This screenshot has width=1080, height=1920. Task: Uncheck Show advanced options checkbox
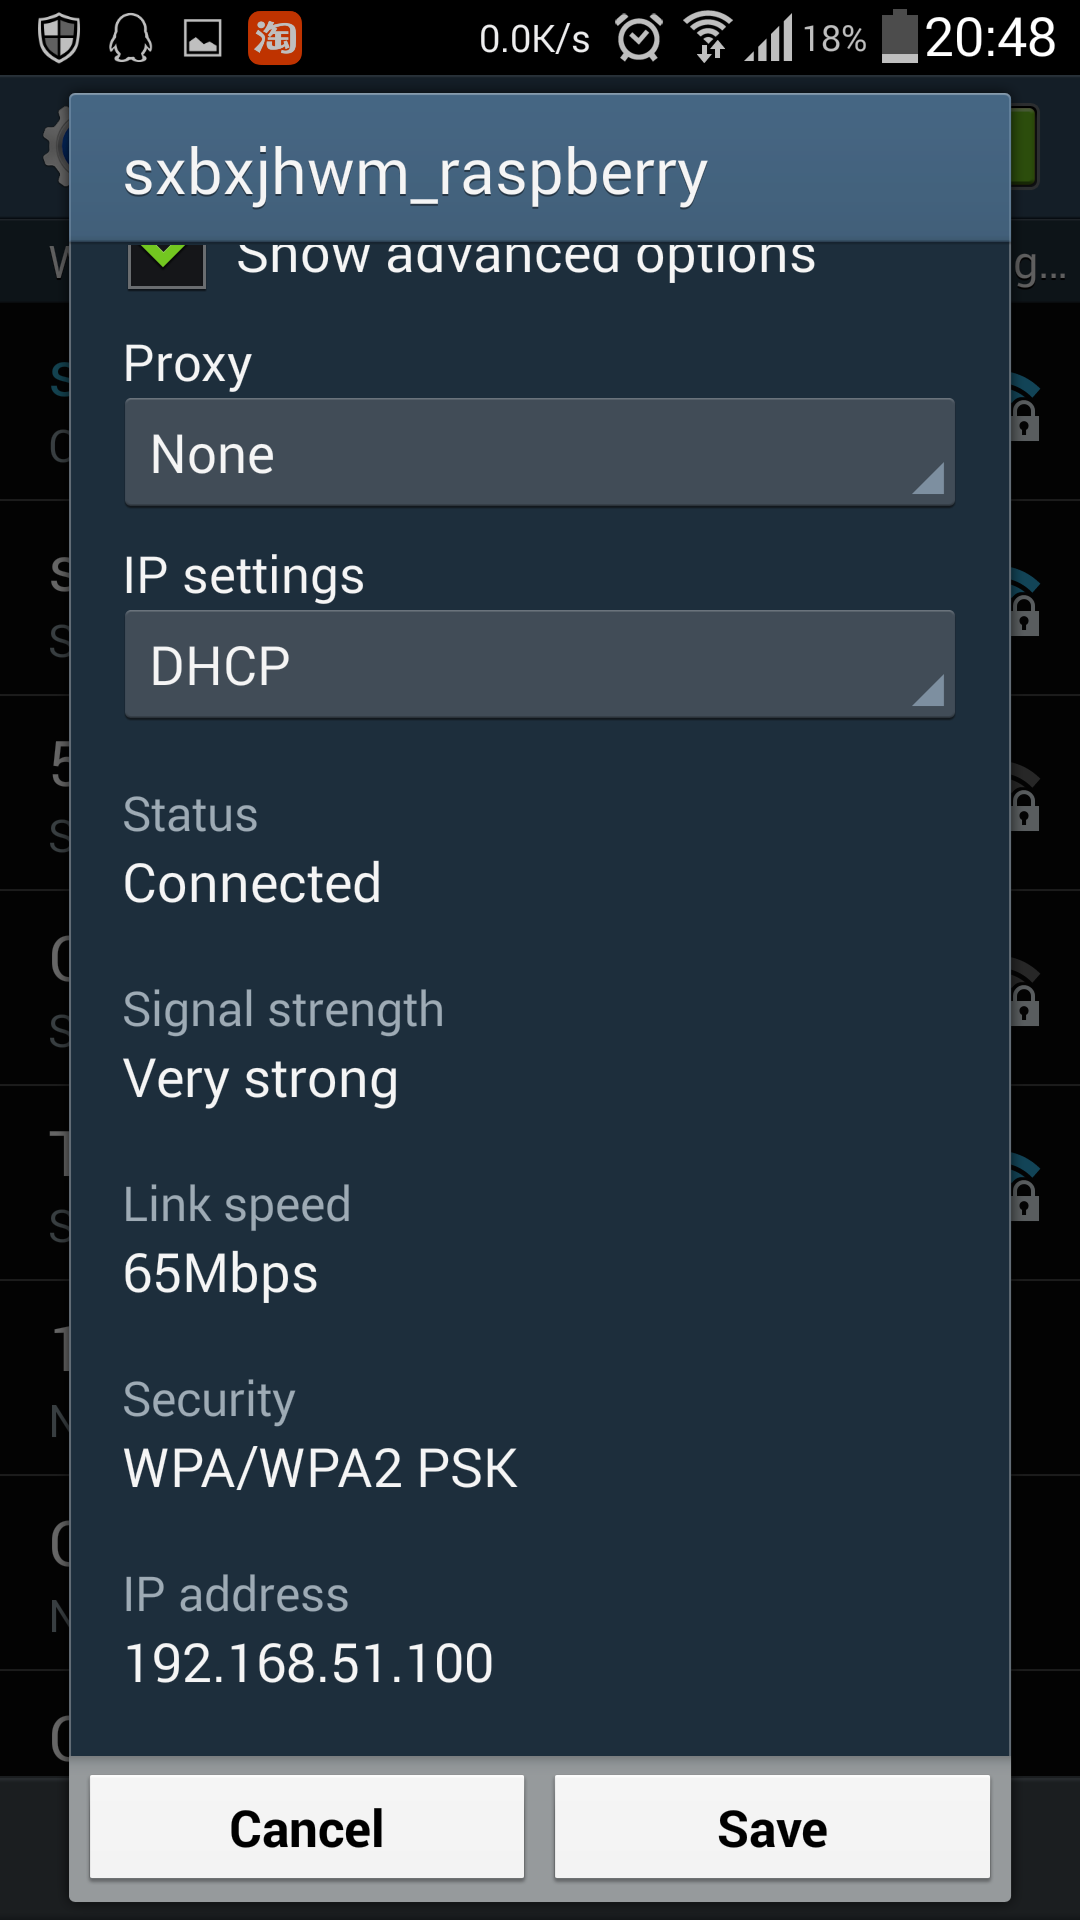[x=167, y=262]
